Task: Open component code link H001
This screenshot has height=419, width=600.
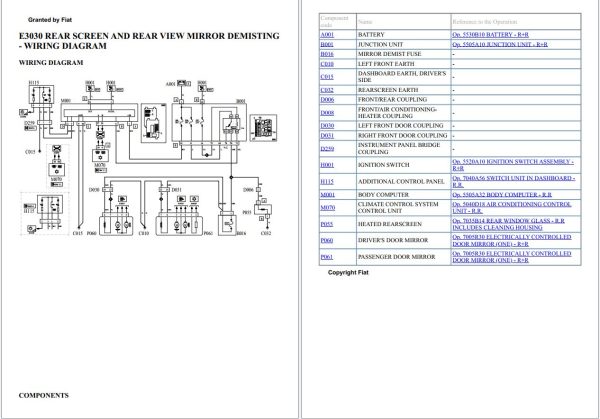Action: point(327,165)
